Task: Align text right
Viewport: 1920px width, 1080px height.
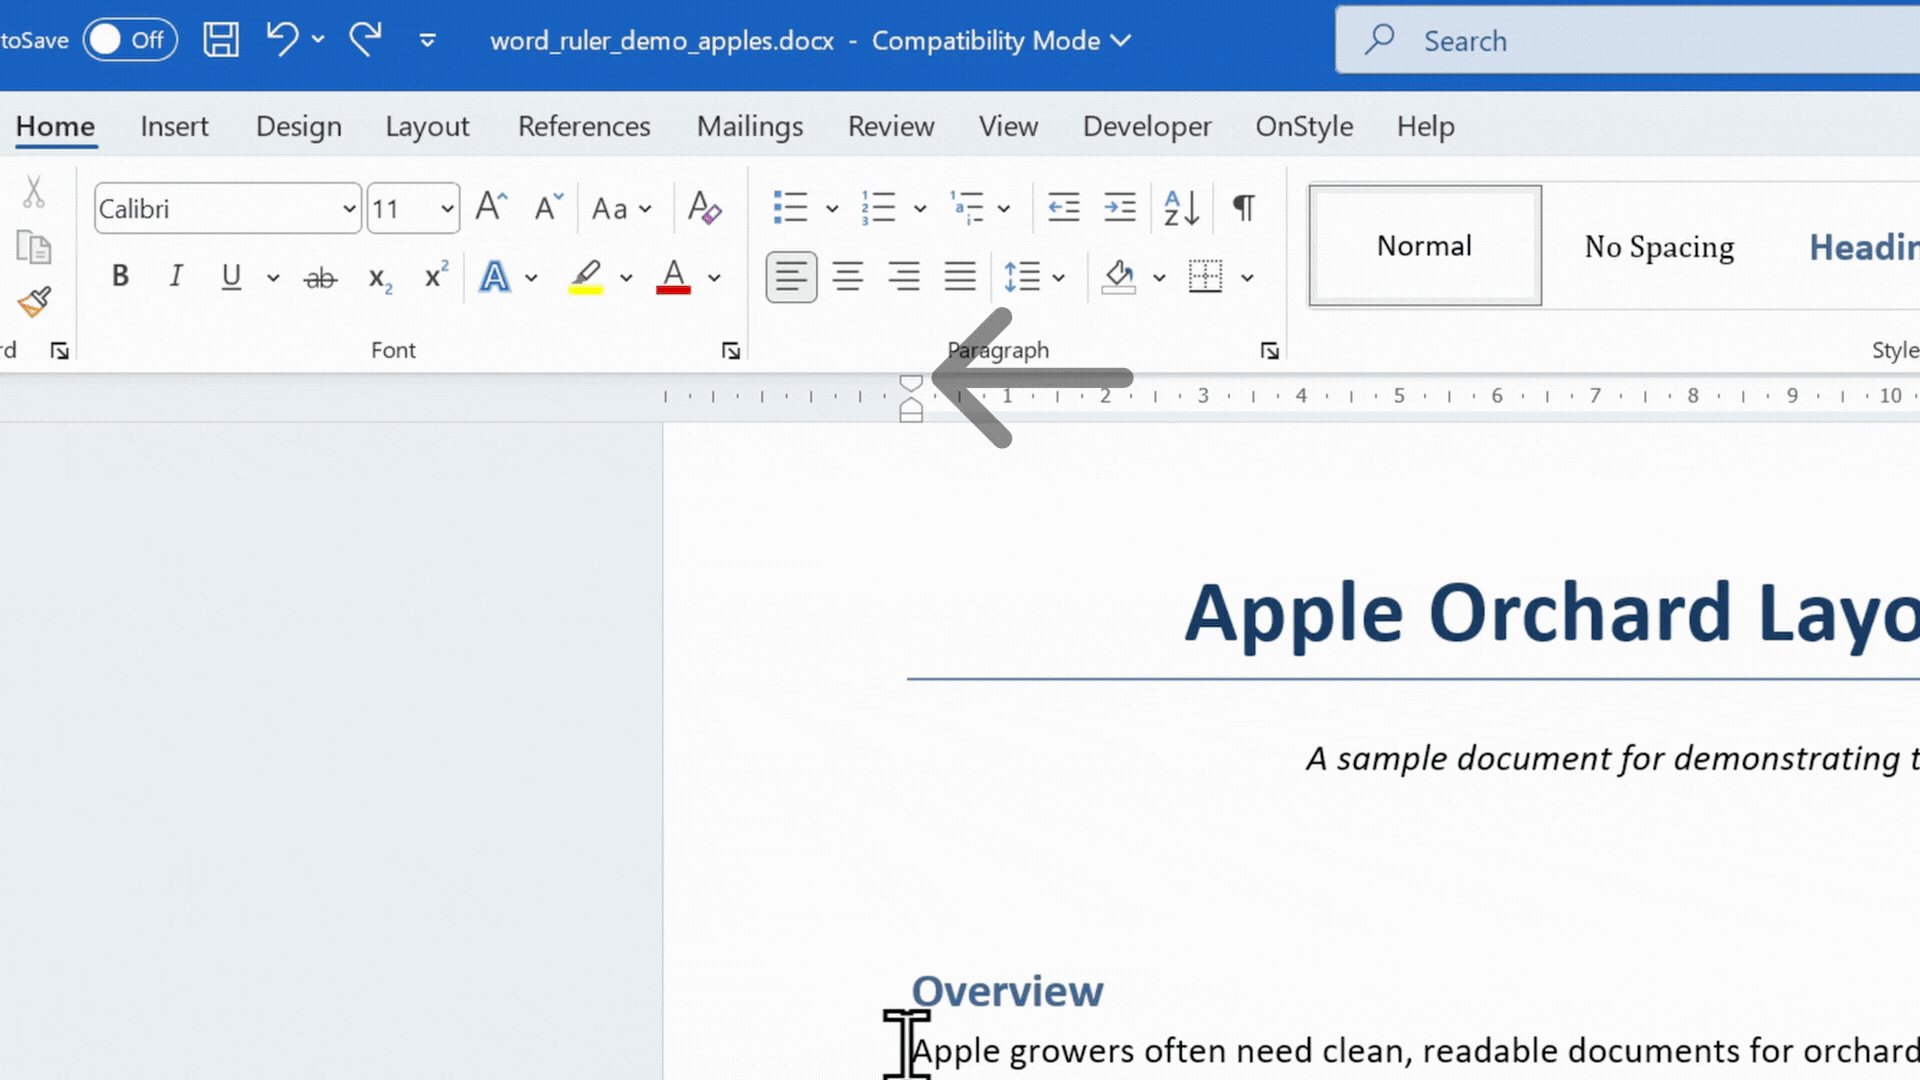Action: [x=904, y=276]
